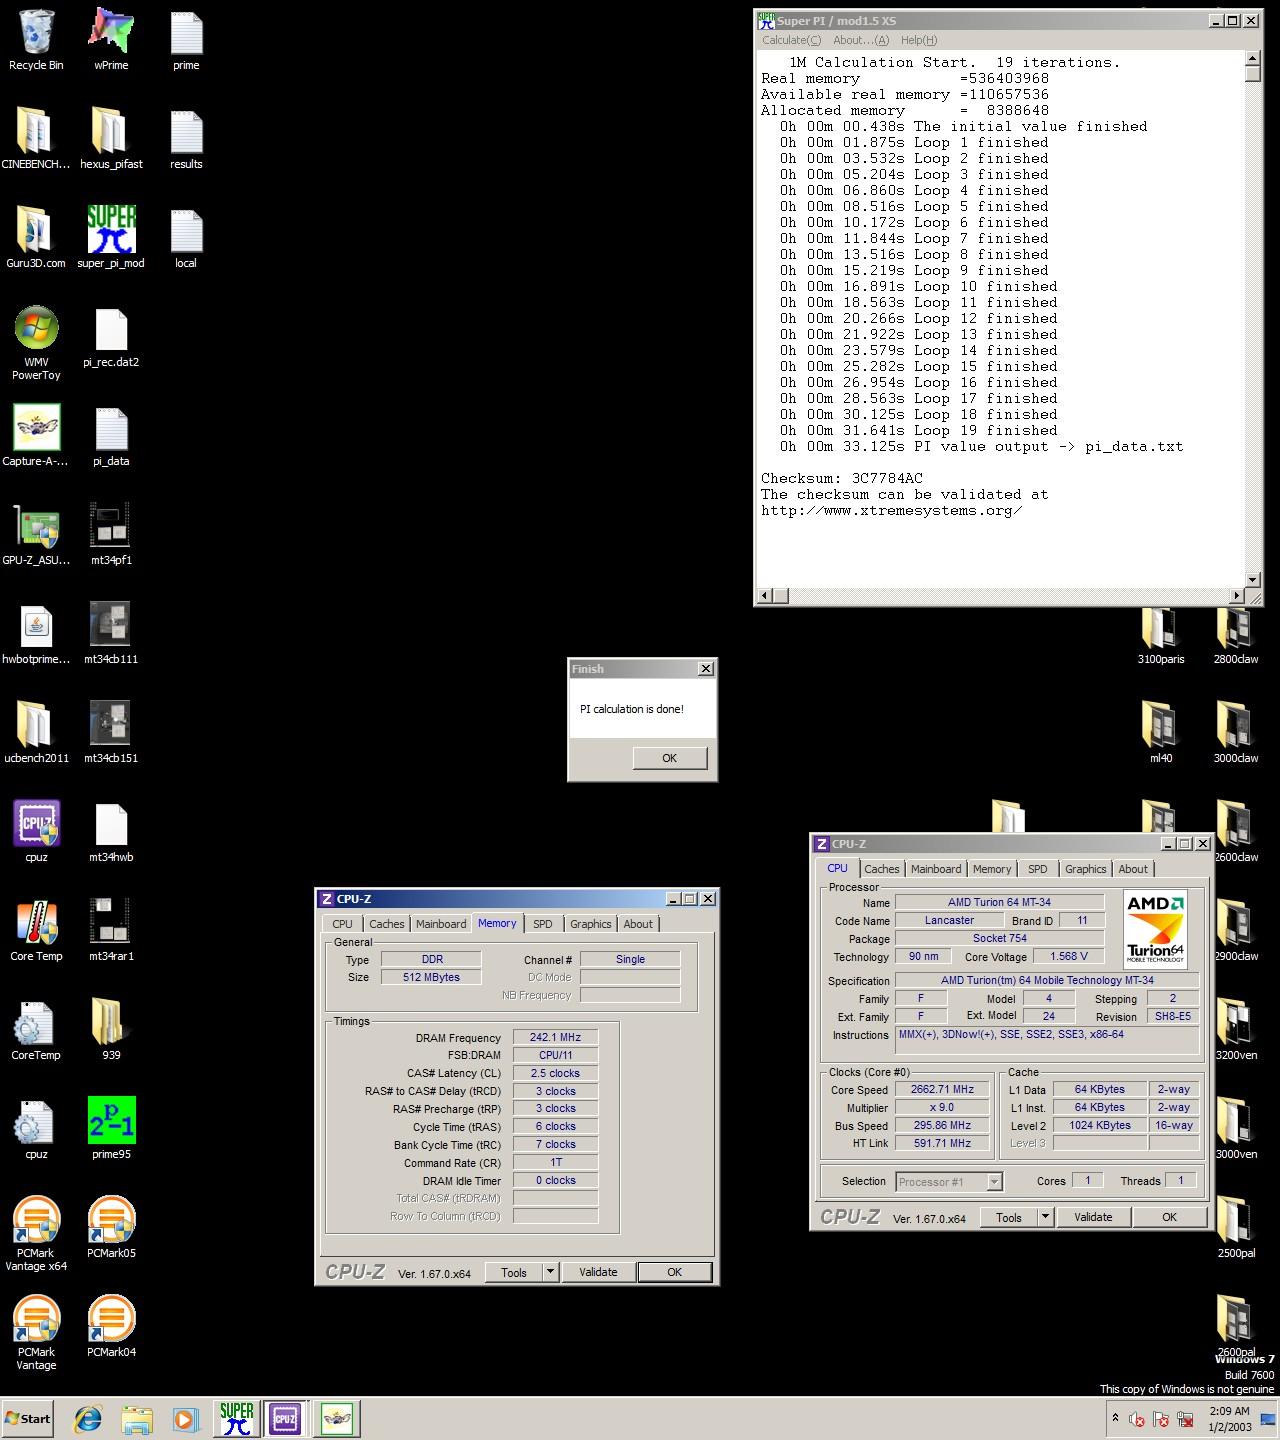Click the Capture-A taskbar icon
This screenshot has width=1280, height=1440.
coord(338,1419)
